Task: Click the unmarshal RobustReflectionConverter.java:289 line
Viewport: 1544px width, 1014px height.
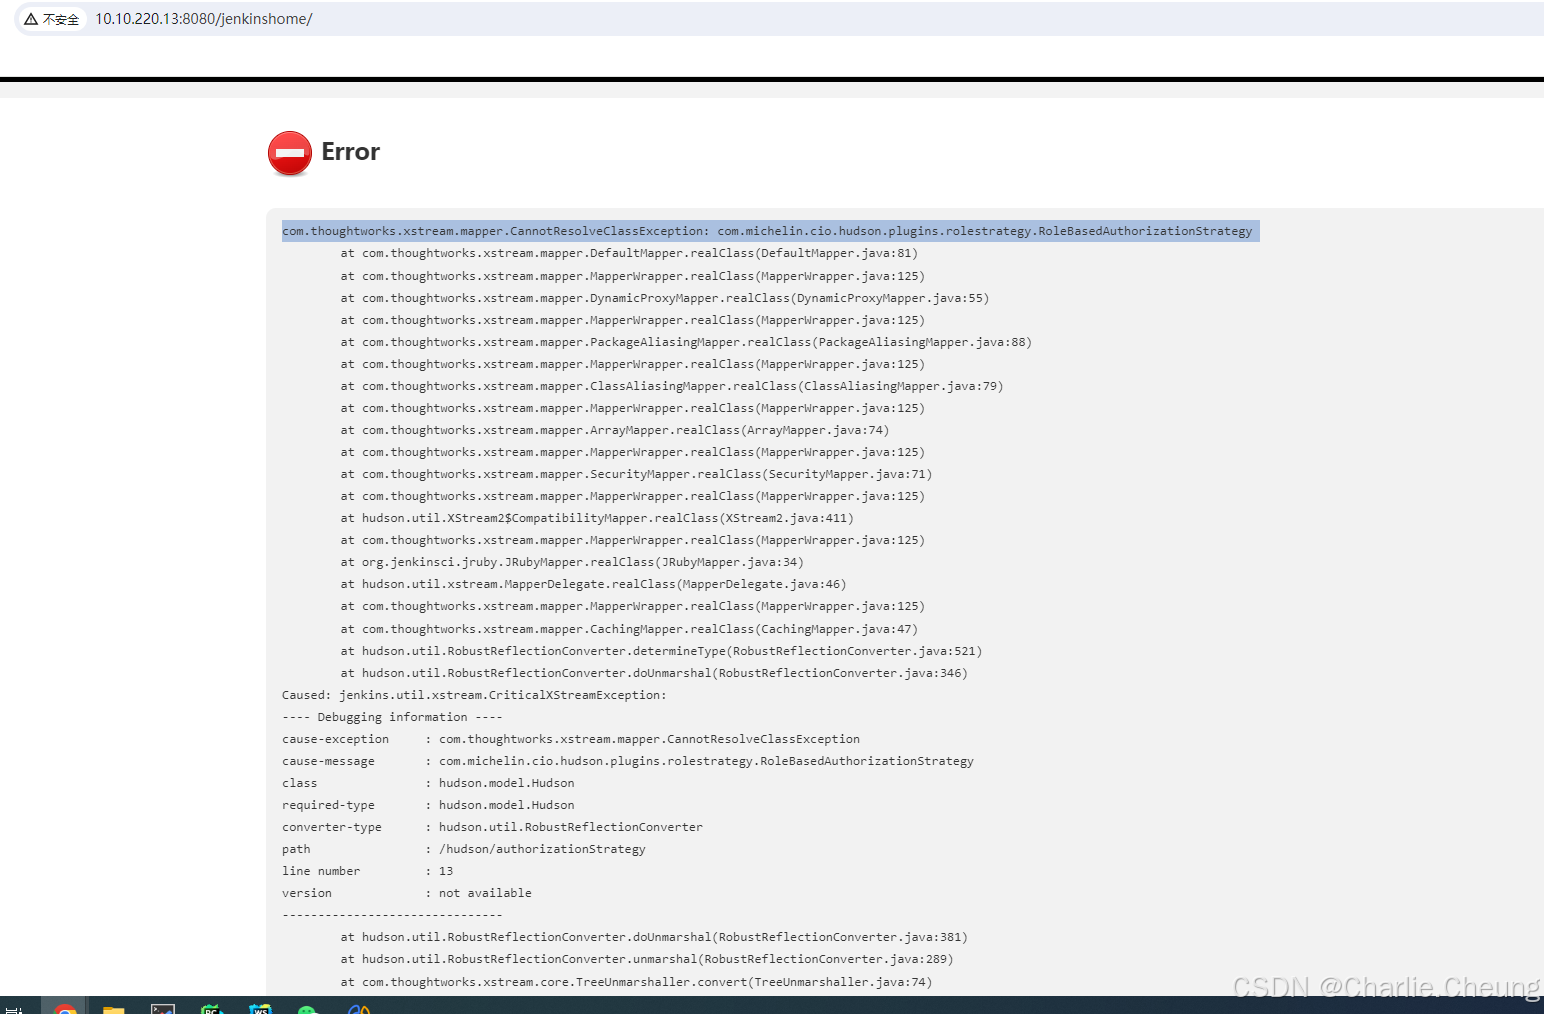Action: point(647,959)
